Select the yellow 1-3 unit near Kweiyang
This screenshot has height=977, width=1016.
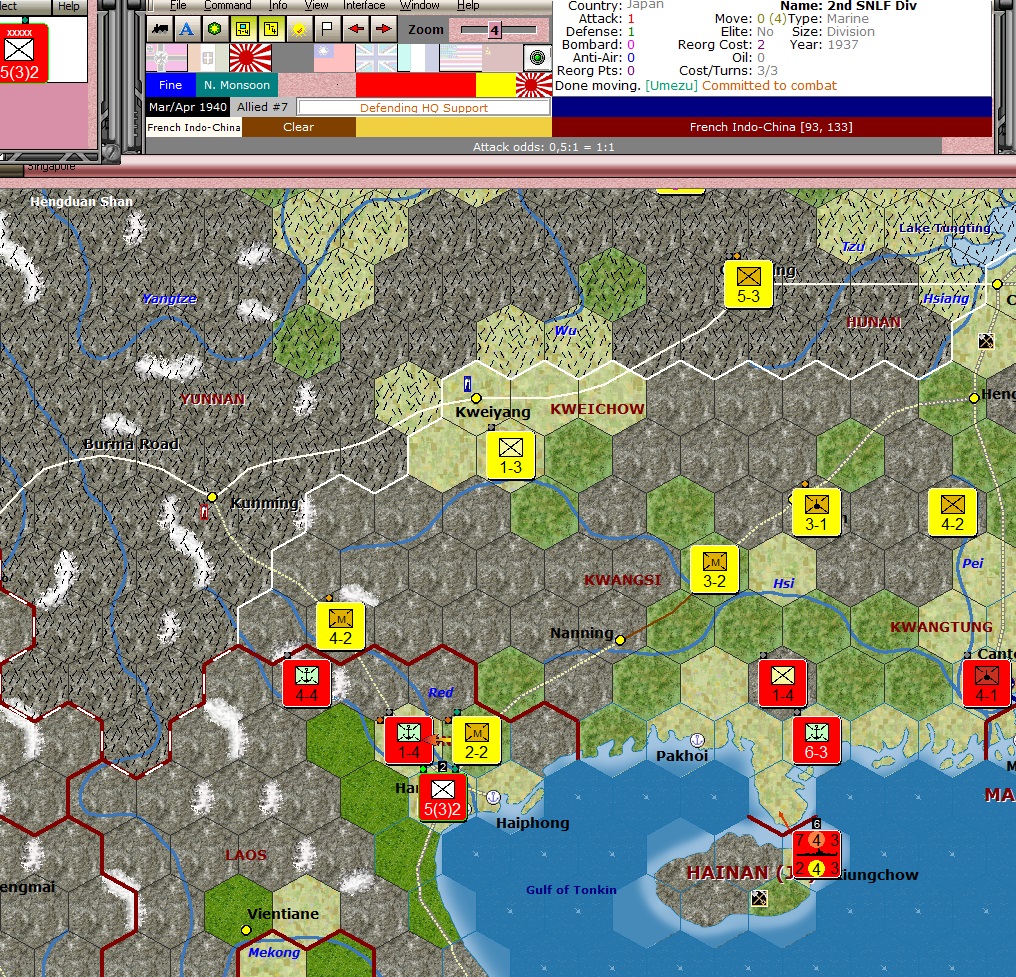511,455
